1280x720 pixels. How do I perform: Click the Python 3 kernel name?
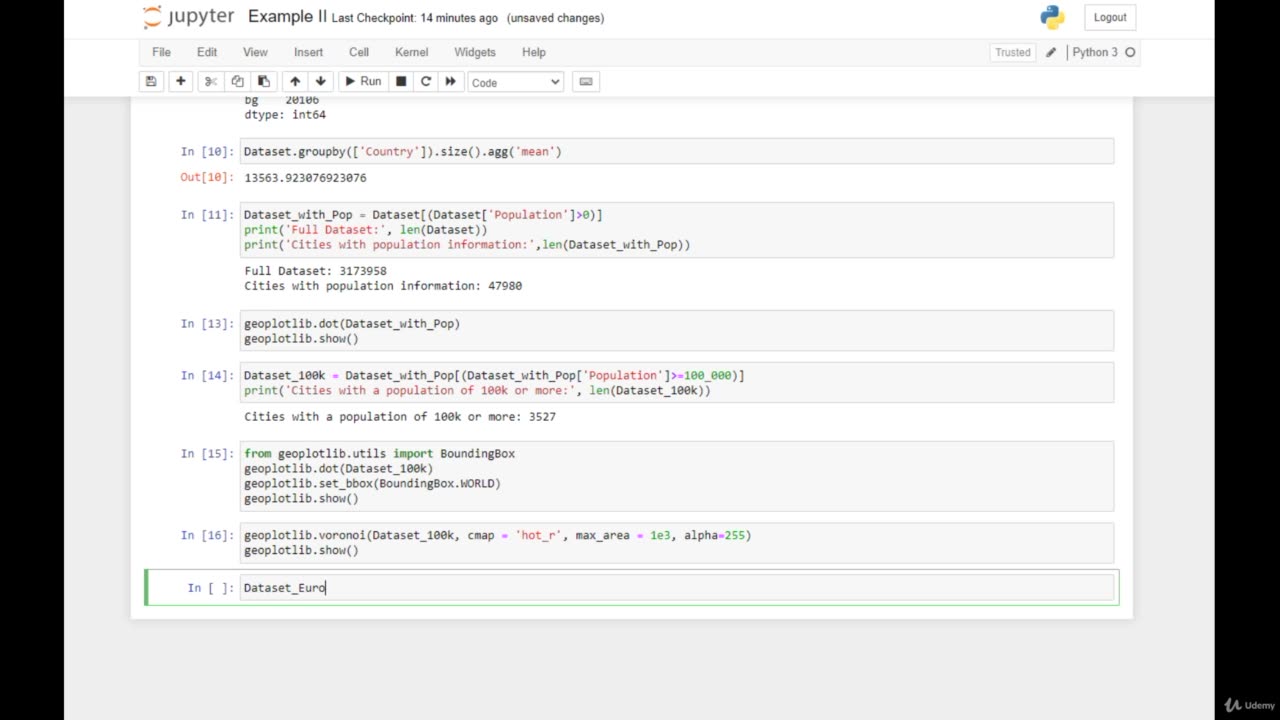[1095, 52]
